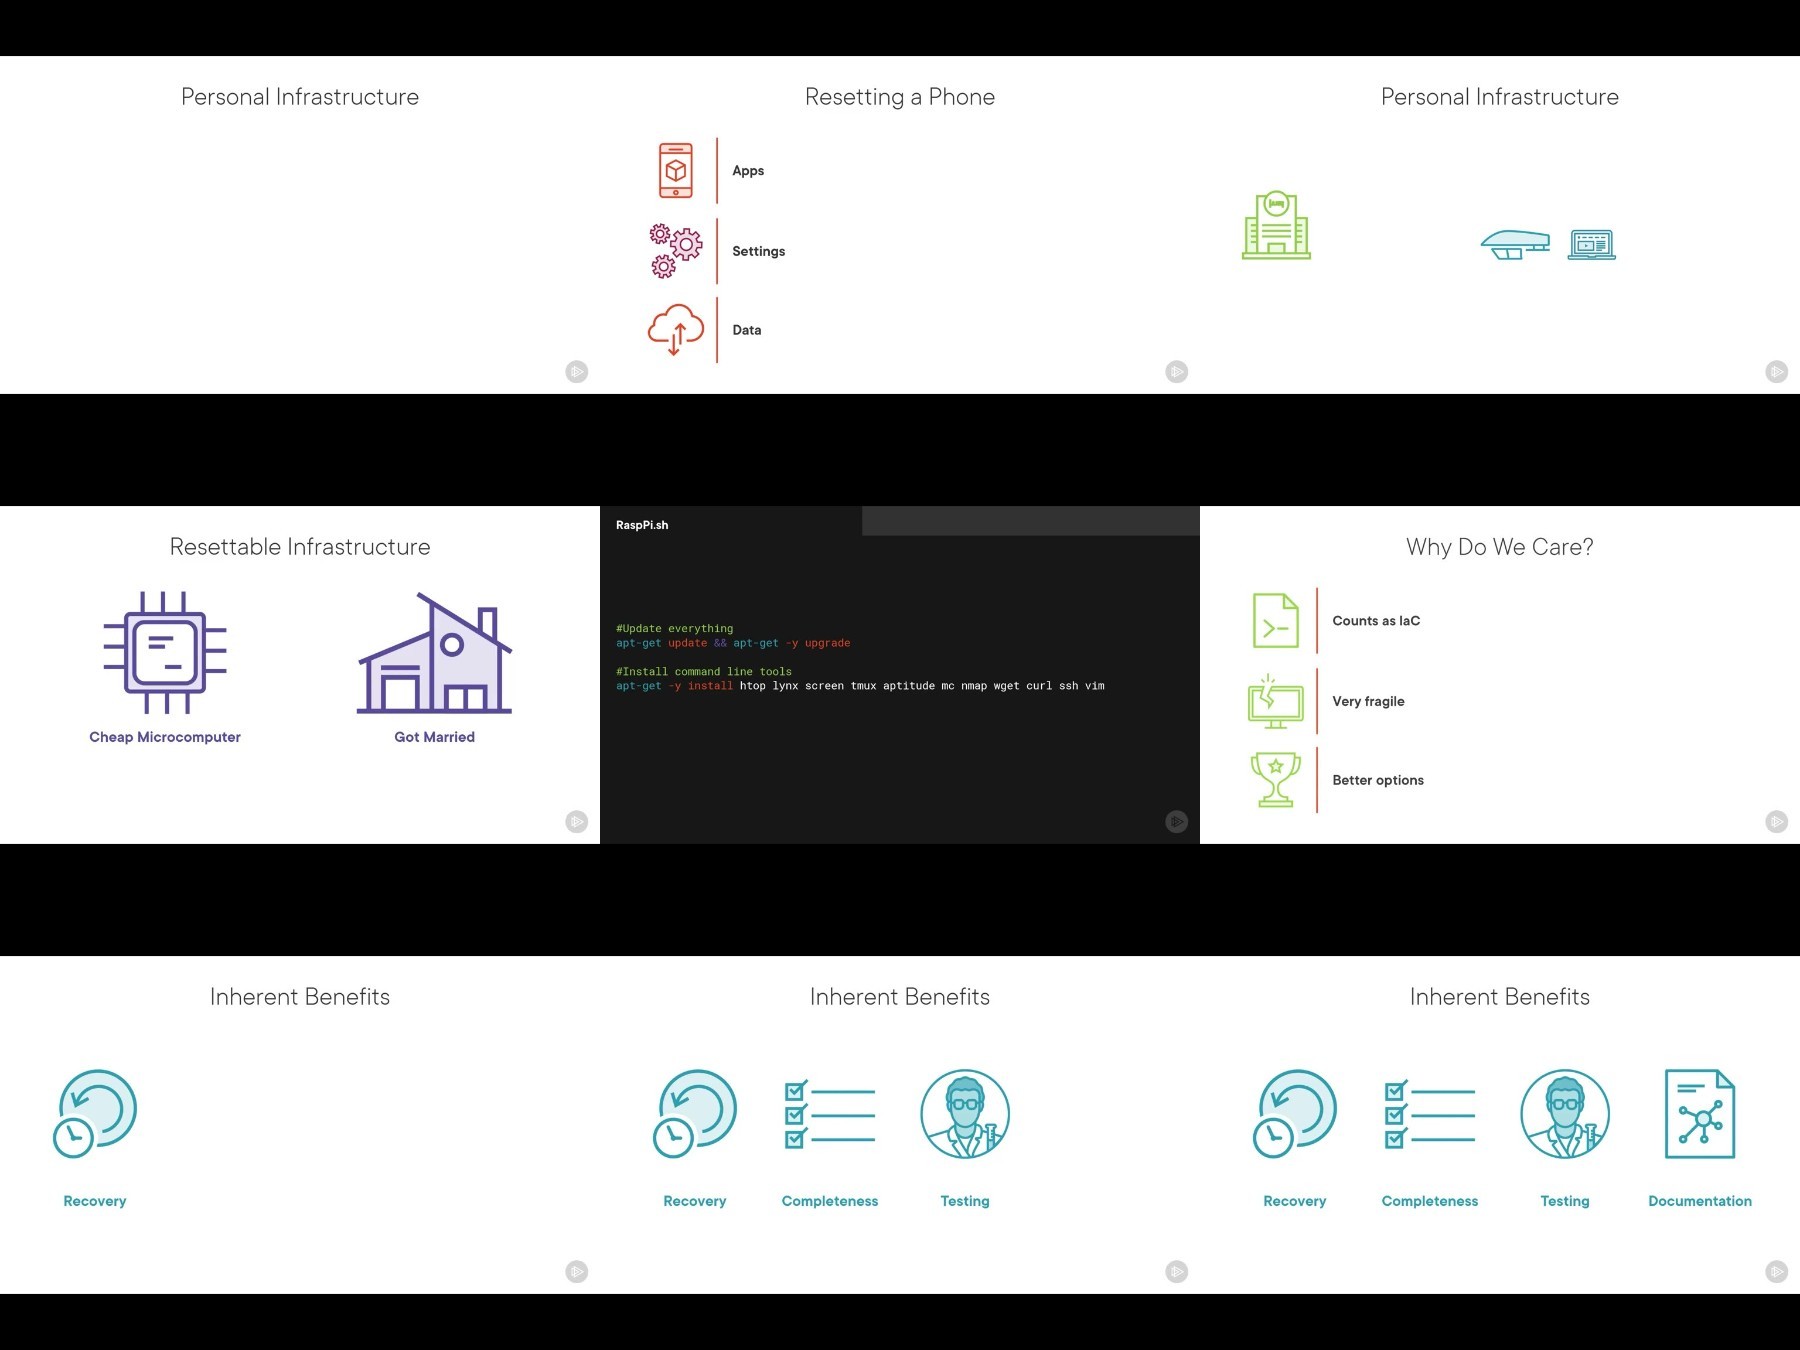1800x1350 pixels.
Task: Click Recovery icon on the slide showing only Recovery
Action: click(95, 1114)
